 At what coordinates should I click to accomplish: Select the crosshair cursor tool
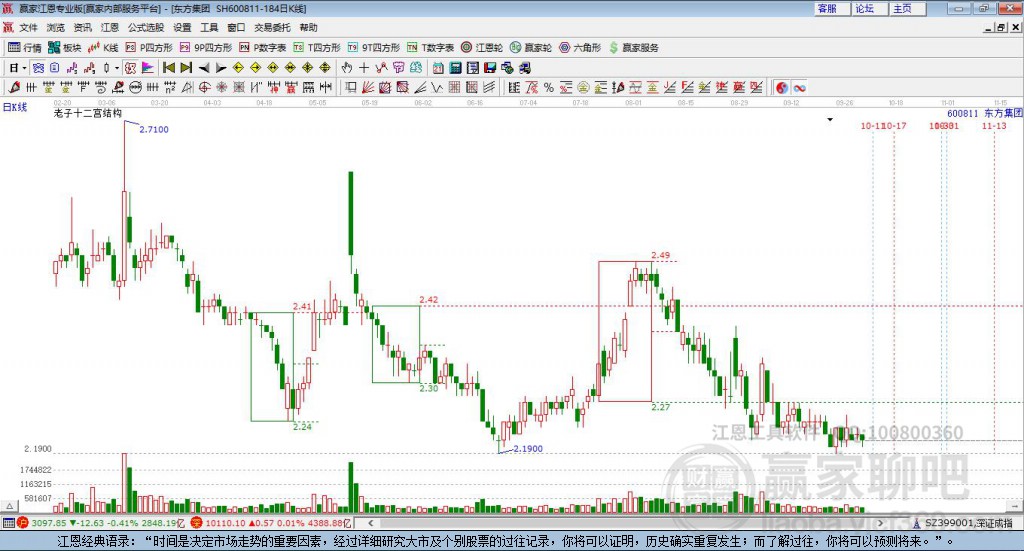coord(364,68)
